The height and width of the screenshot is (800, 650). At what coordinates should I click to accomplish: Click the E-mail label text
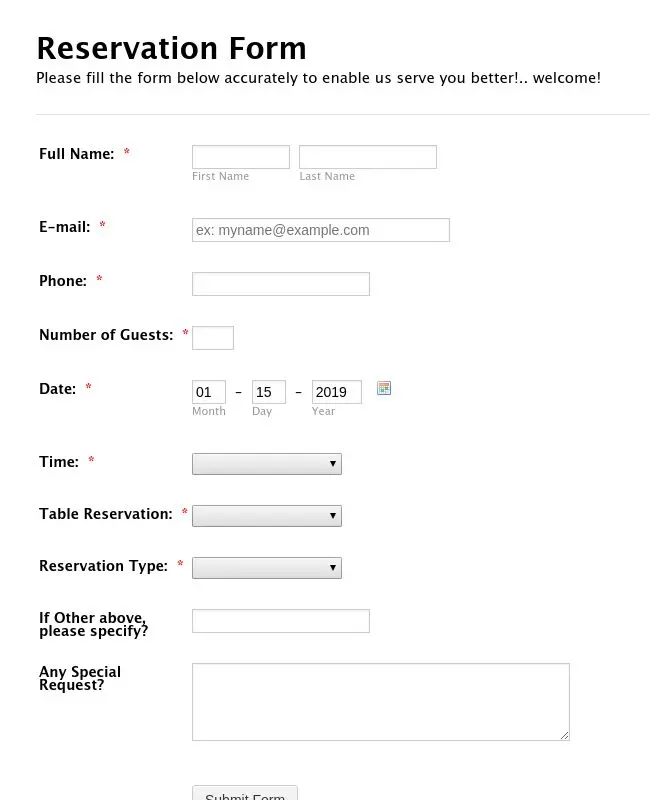pyautogui.click(x=65, y=227)
